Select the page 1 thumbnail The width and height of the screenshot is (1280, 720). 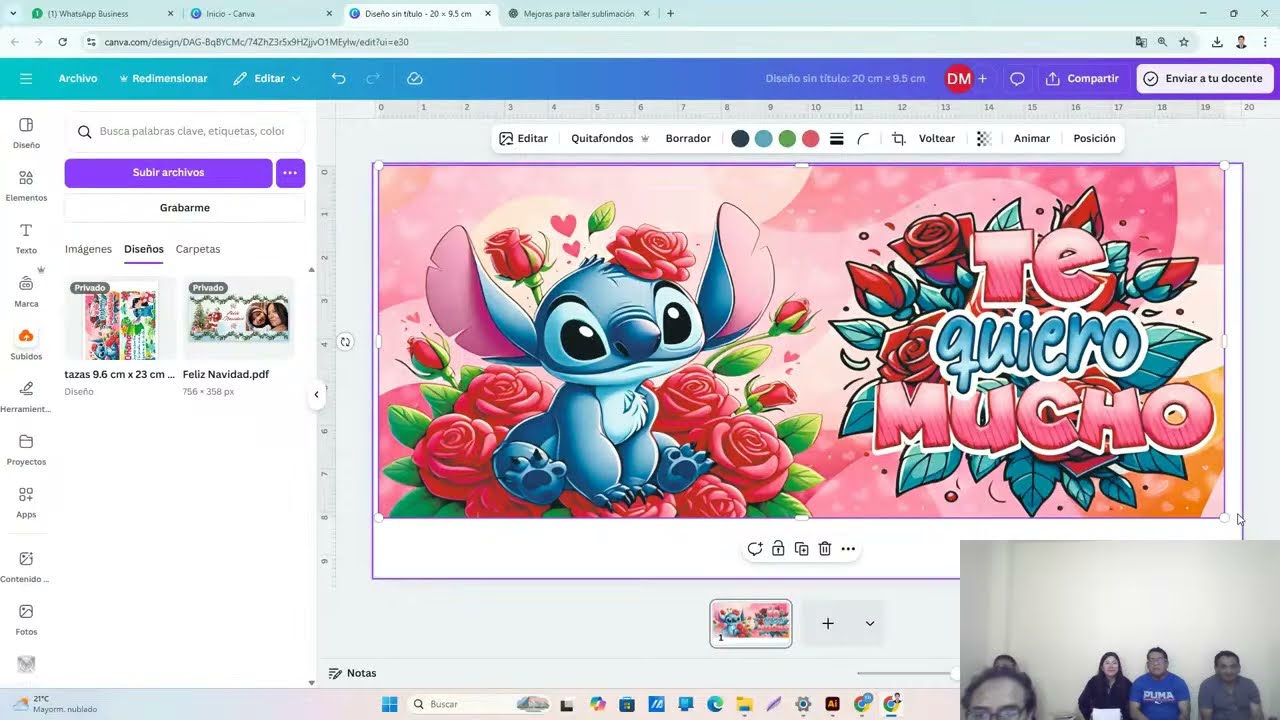(x=751, y=623)
